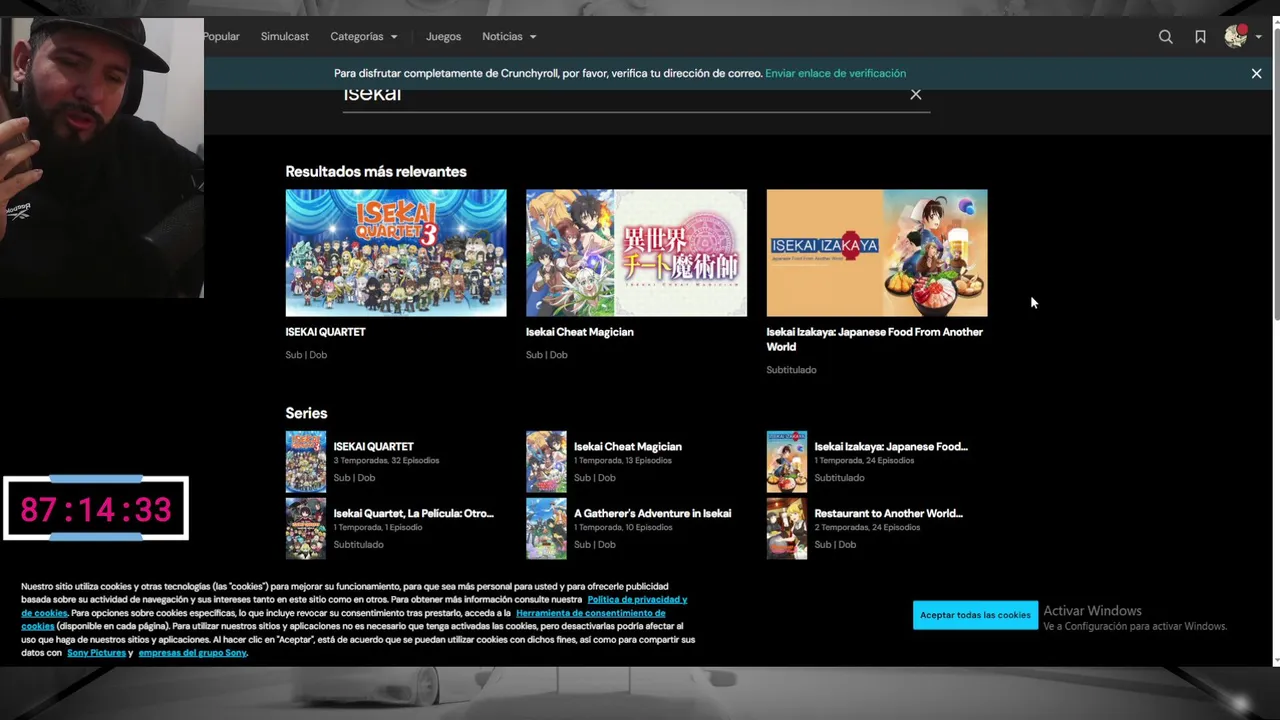Close the email verification banner
This screenshot has width=1280, height=720.
pyautogui.click(x=1256, y=73)
